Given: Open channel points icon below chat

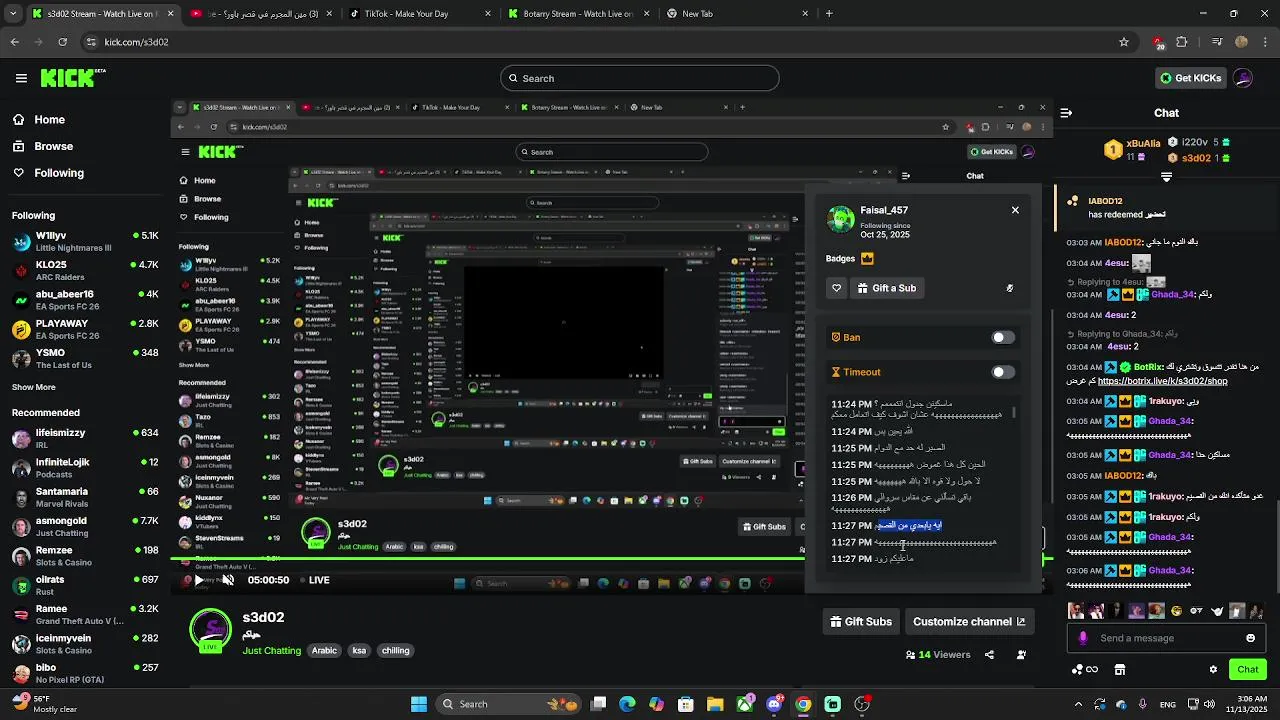Looking at the screenshot, I should (x=1084, y=670).
